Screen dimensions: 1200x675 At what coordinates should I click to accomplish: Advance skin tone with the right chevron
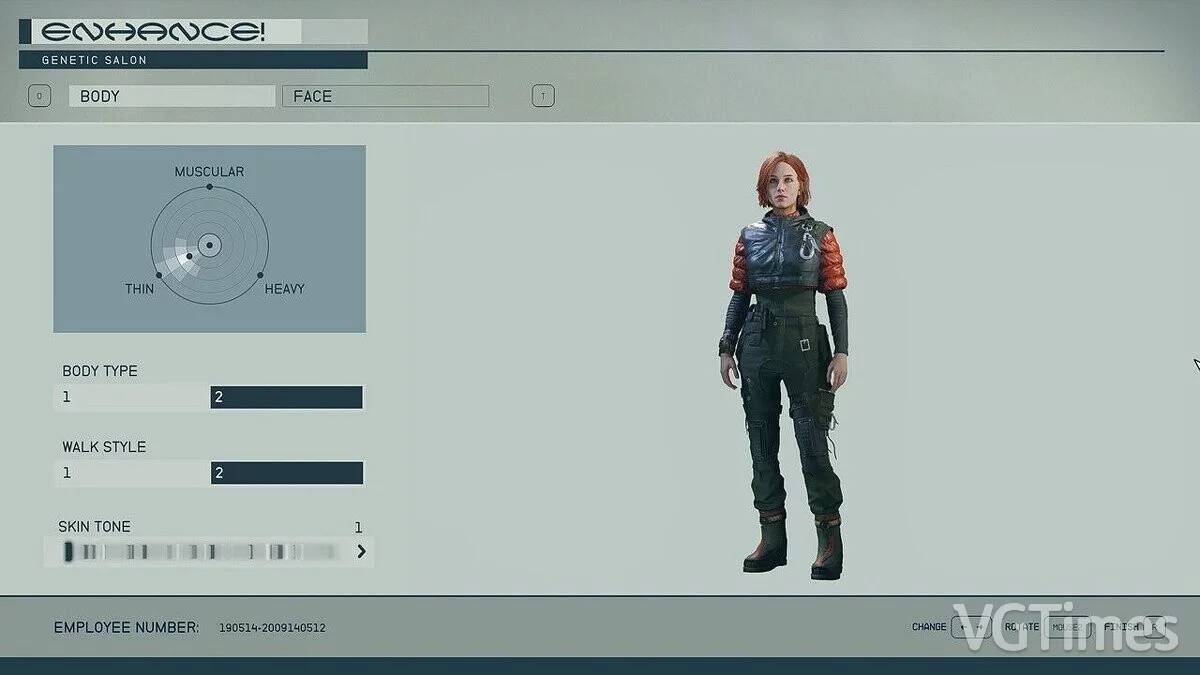coord(361,551)
